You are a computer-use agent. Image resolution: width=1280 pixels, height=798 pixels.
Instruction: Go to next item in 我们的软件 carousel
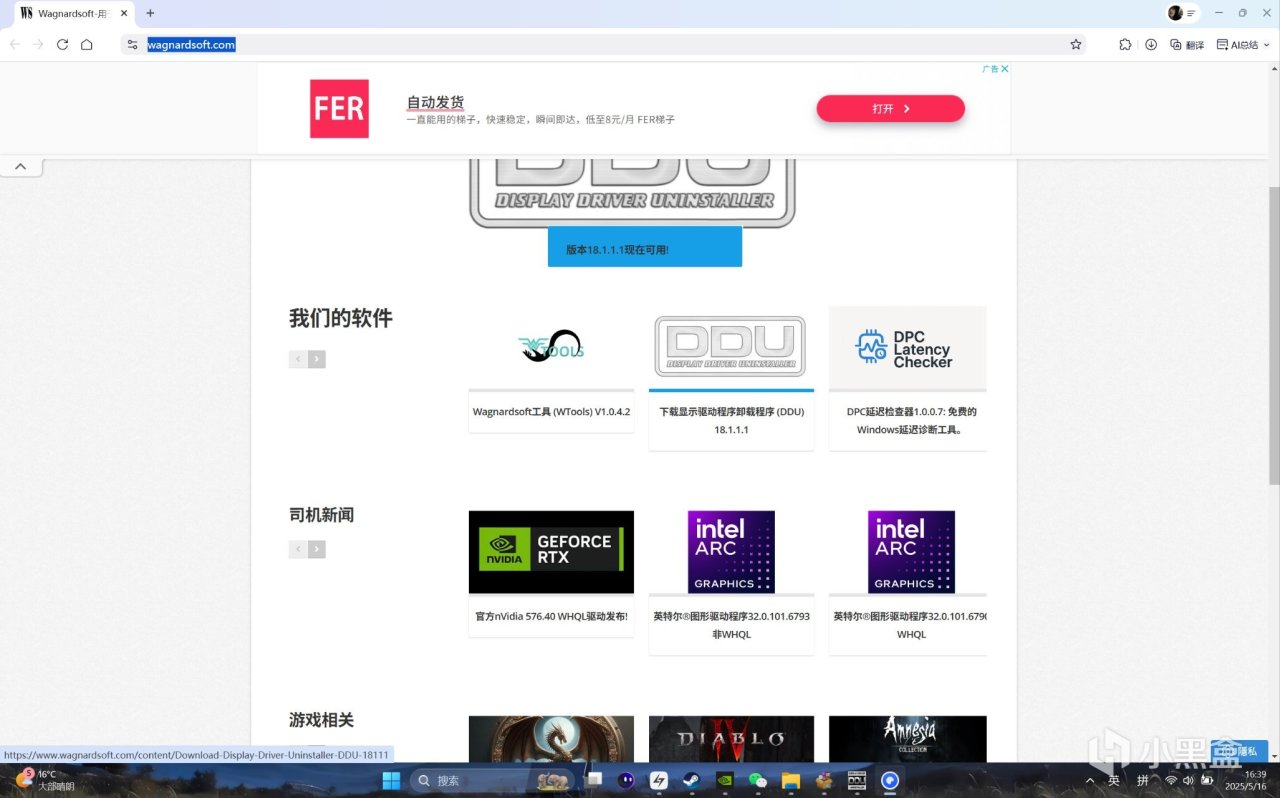click(317, 359)
